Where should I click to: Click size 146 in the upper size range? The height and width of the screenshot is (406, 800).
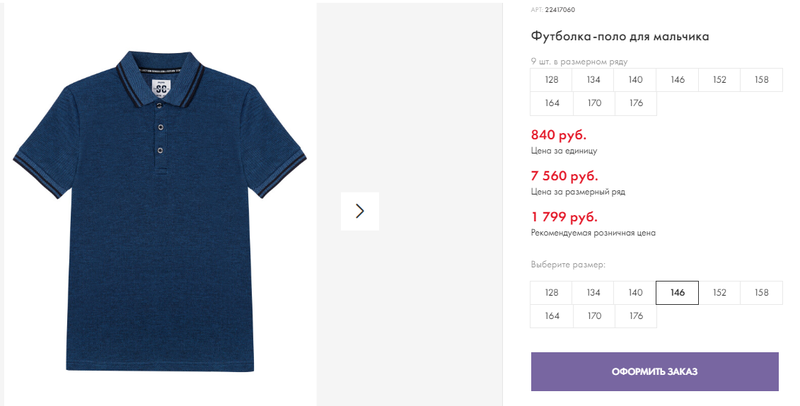coord(677,80)
